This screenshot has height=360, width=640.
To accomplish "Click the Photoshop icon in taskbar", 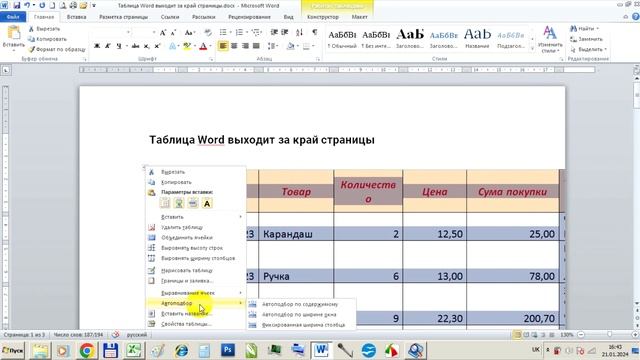I will (228, 350).
